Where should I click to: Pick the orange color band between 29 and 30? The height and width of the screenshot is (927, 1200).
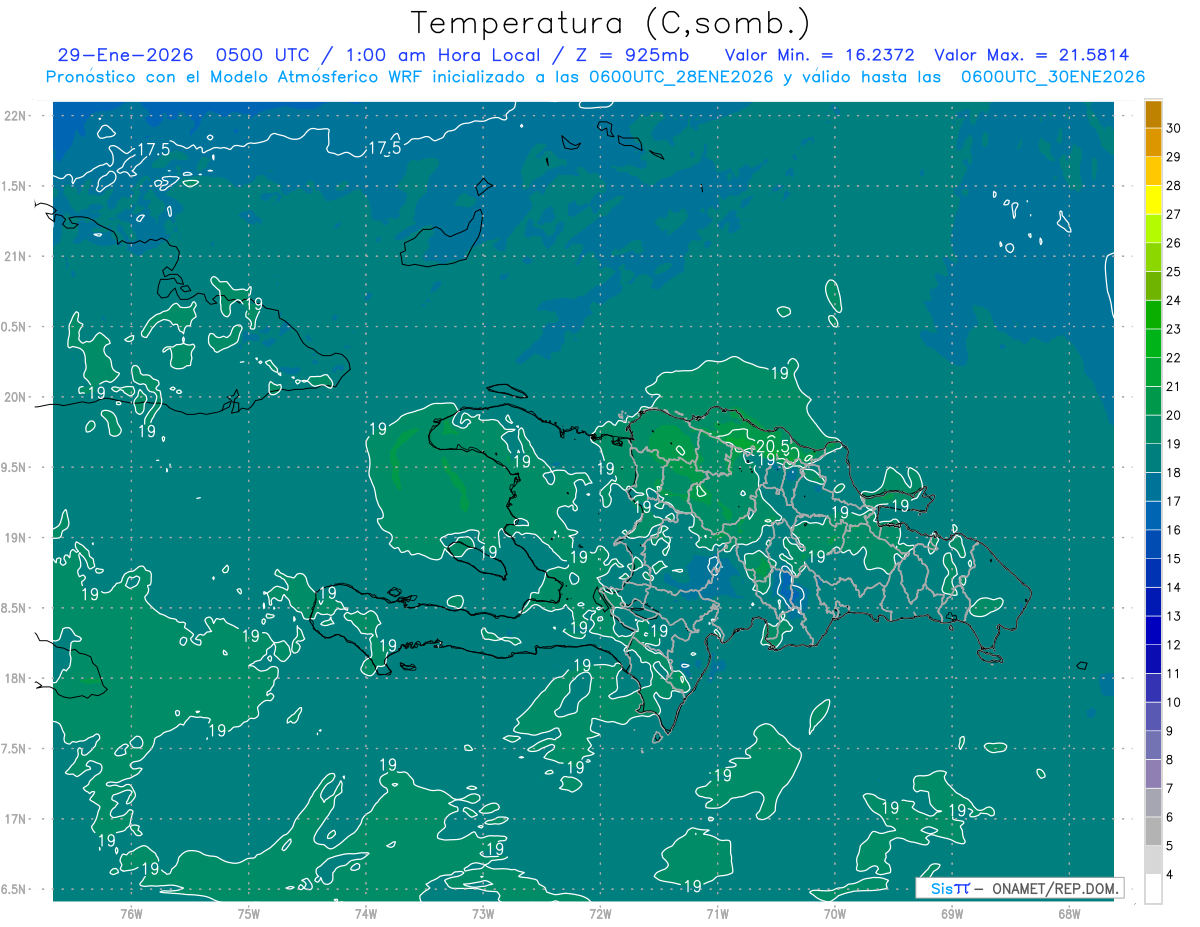coord(1153,142)
